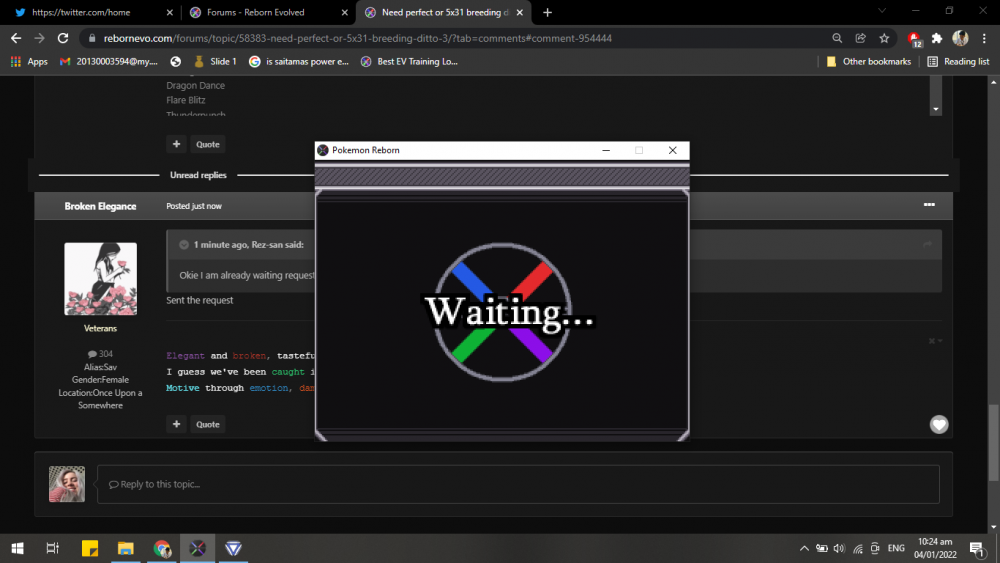This screenshot has height=563, width=1000.
Task: Minimize the Pokemon Reborn window
Action: [x=606, y=150]
